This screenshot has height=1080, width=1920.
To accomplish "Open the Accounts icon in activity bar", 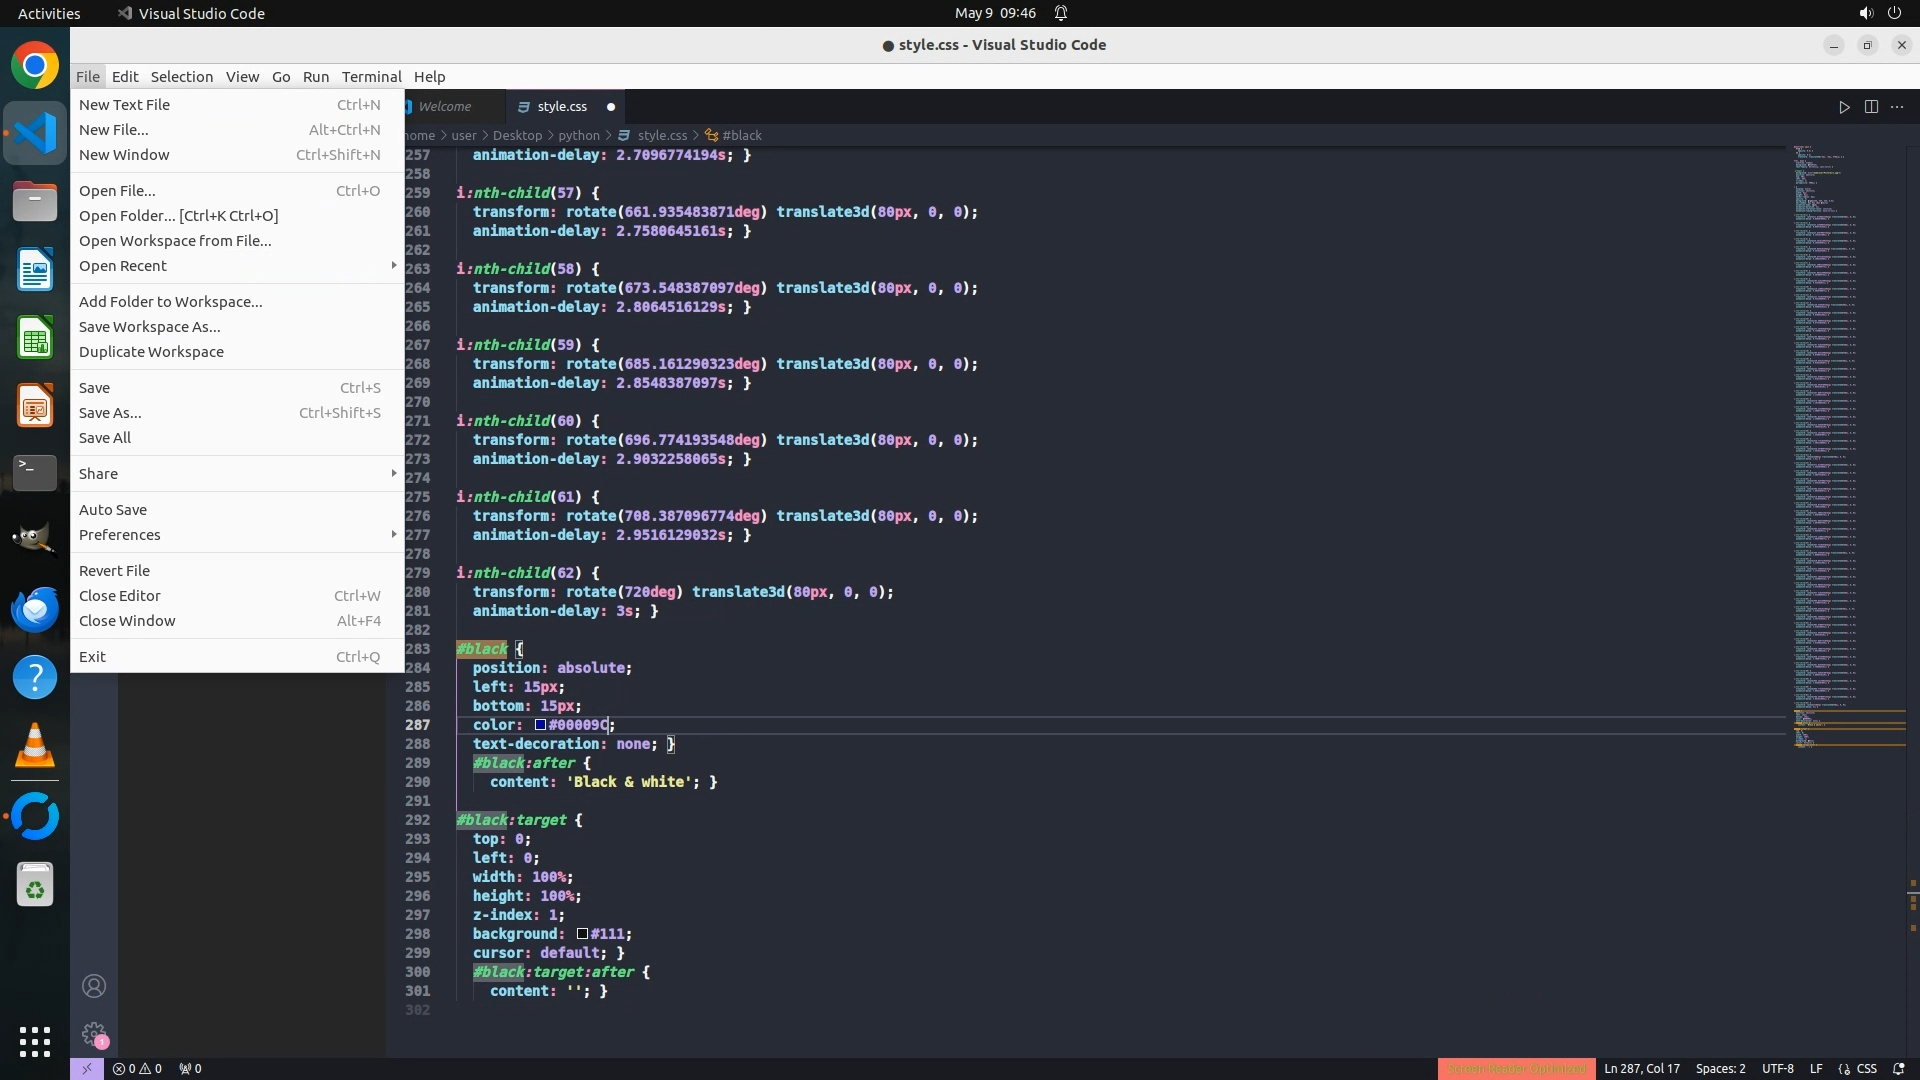I will 94,986.
